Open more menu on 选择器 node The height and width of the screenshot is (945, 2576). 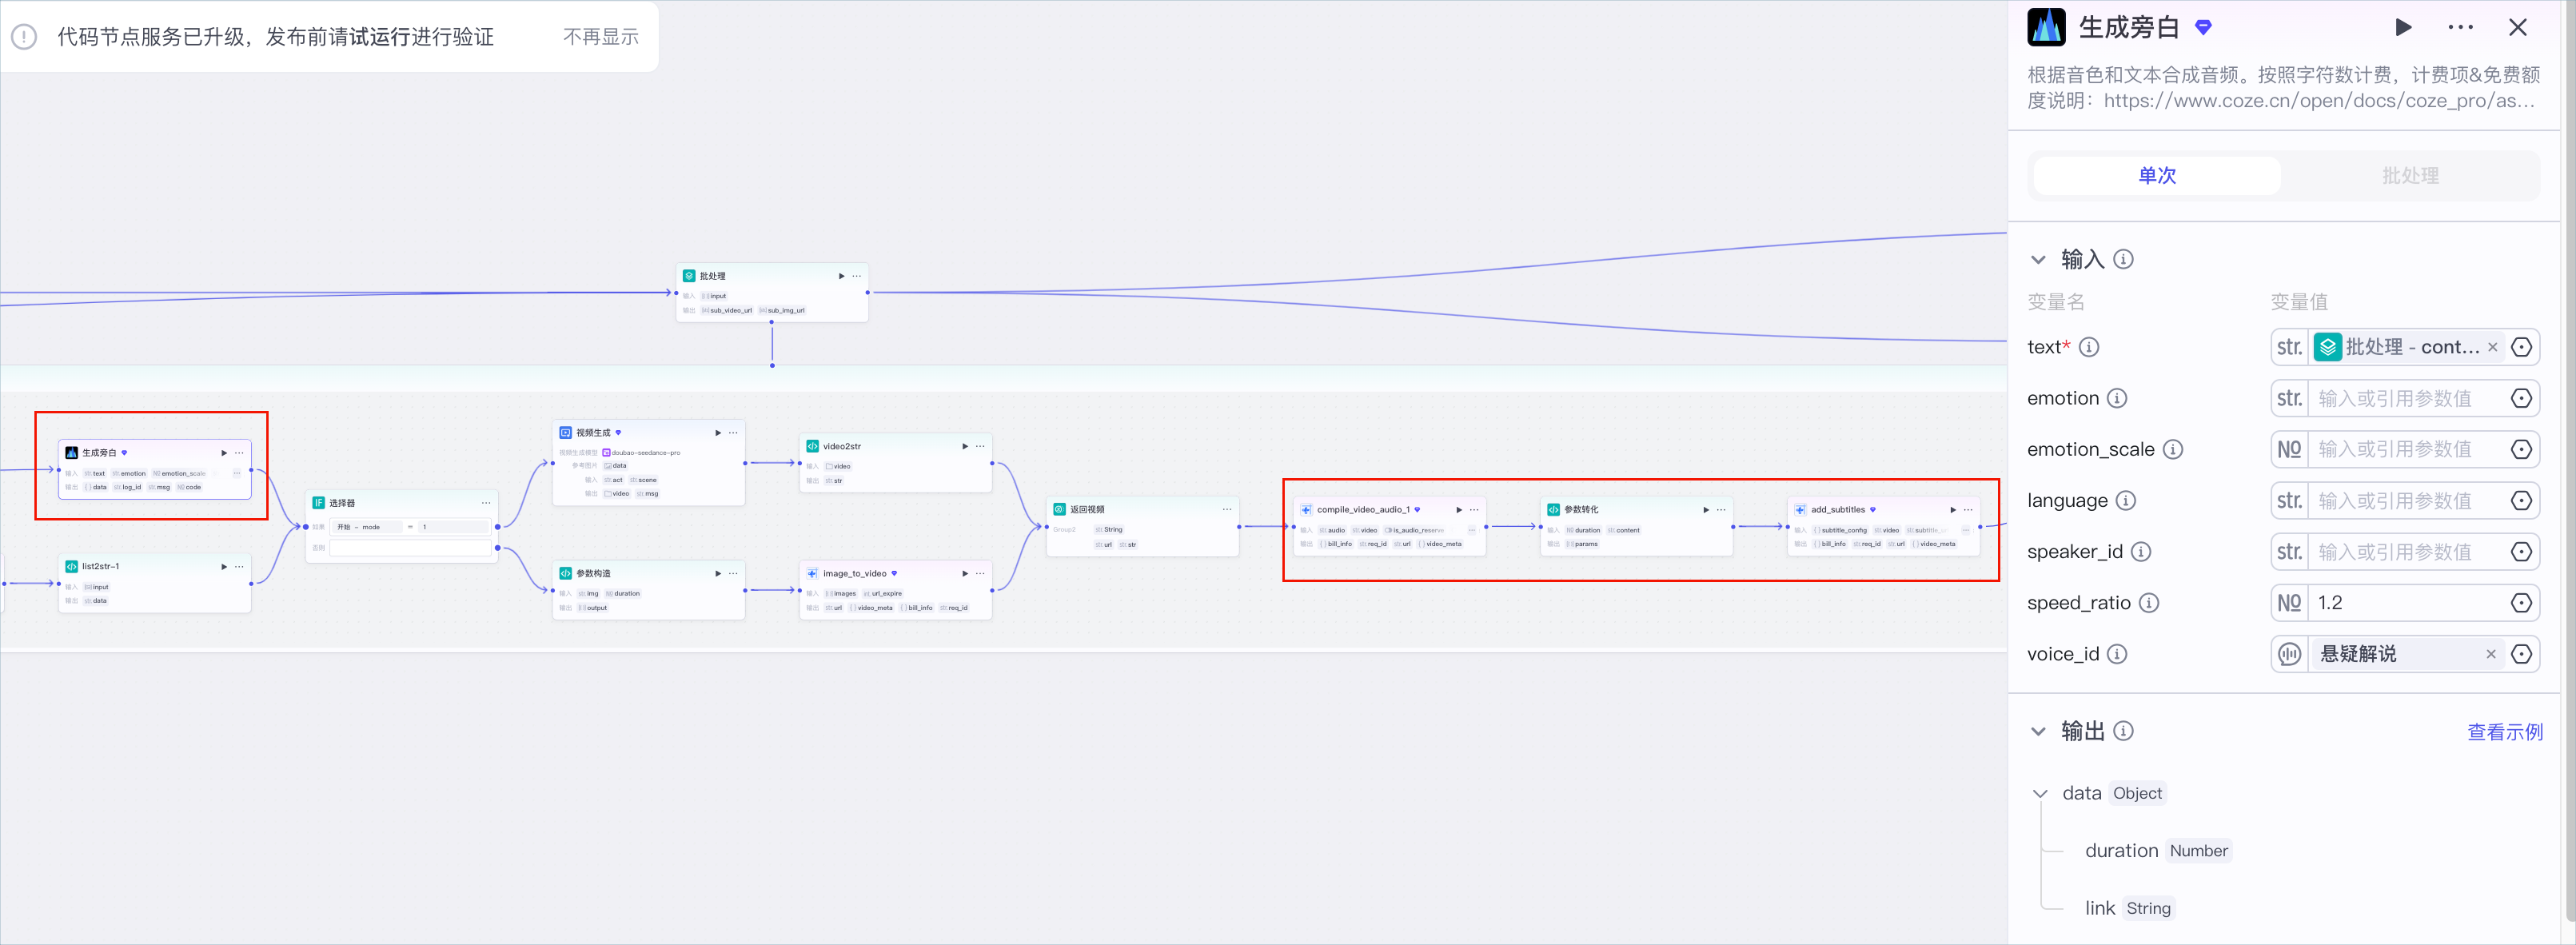(x=486, y=503)
